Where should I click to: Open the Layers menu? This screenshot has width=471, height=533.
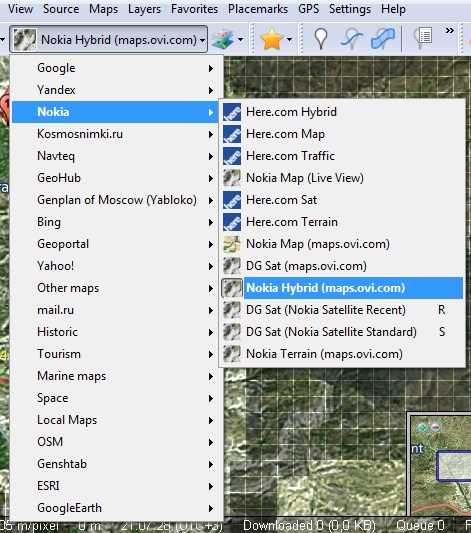click(x=144, y=9)
